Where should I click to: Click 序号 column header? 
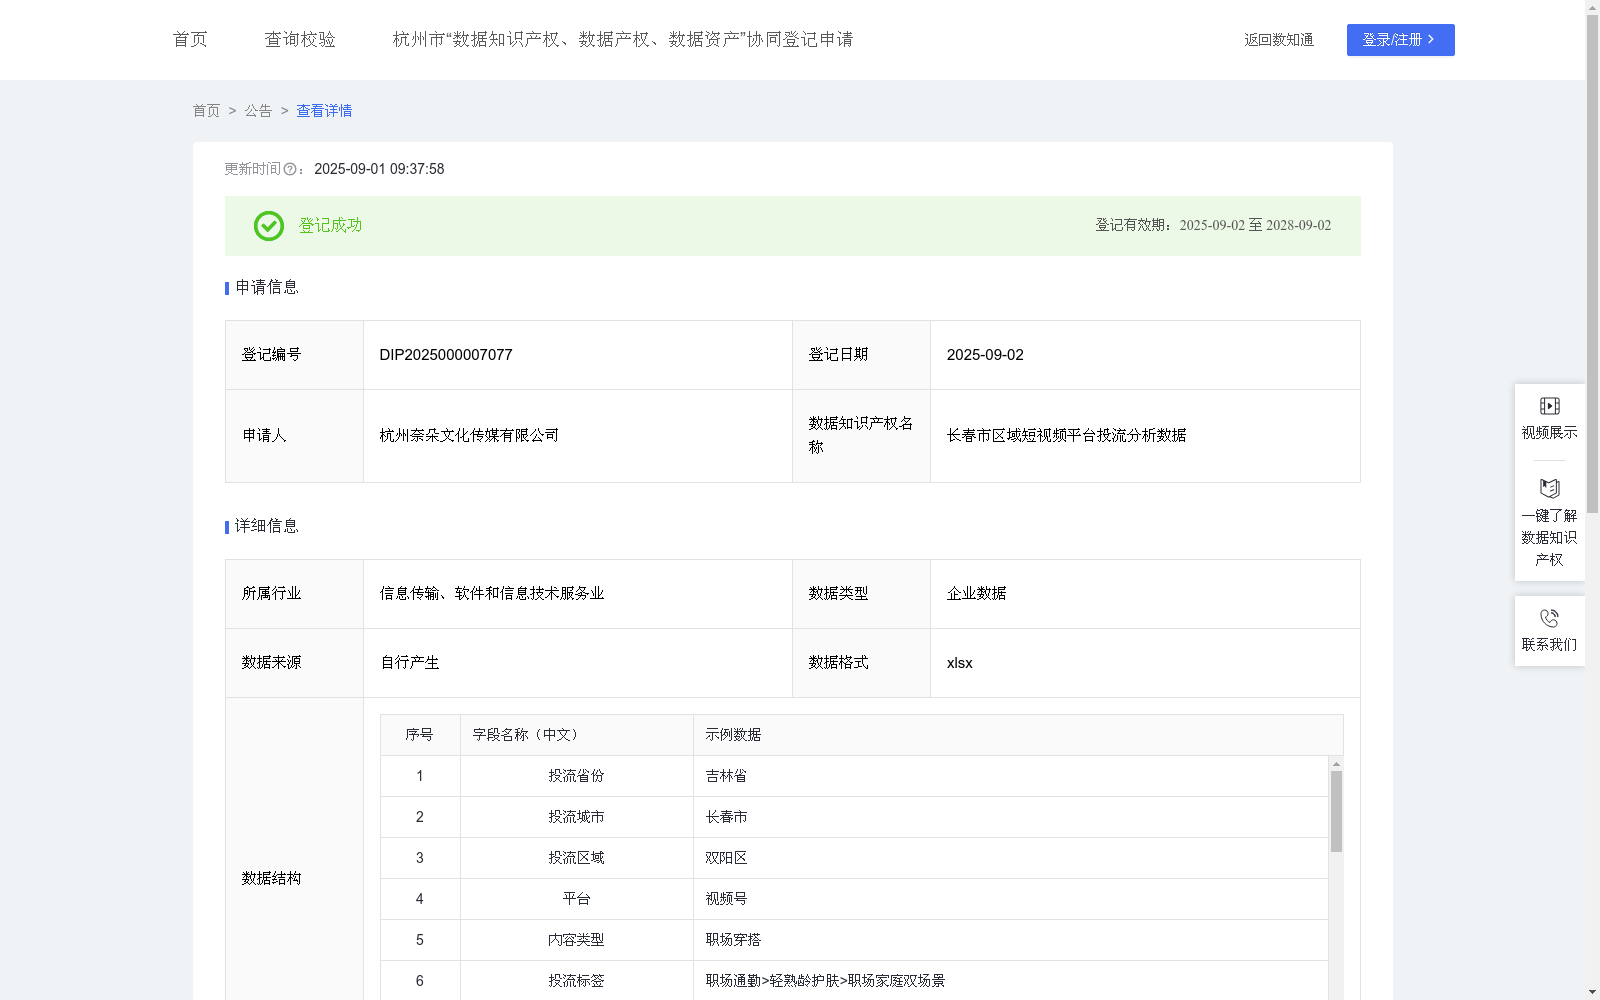click(x=419, y=735)
